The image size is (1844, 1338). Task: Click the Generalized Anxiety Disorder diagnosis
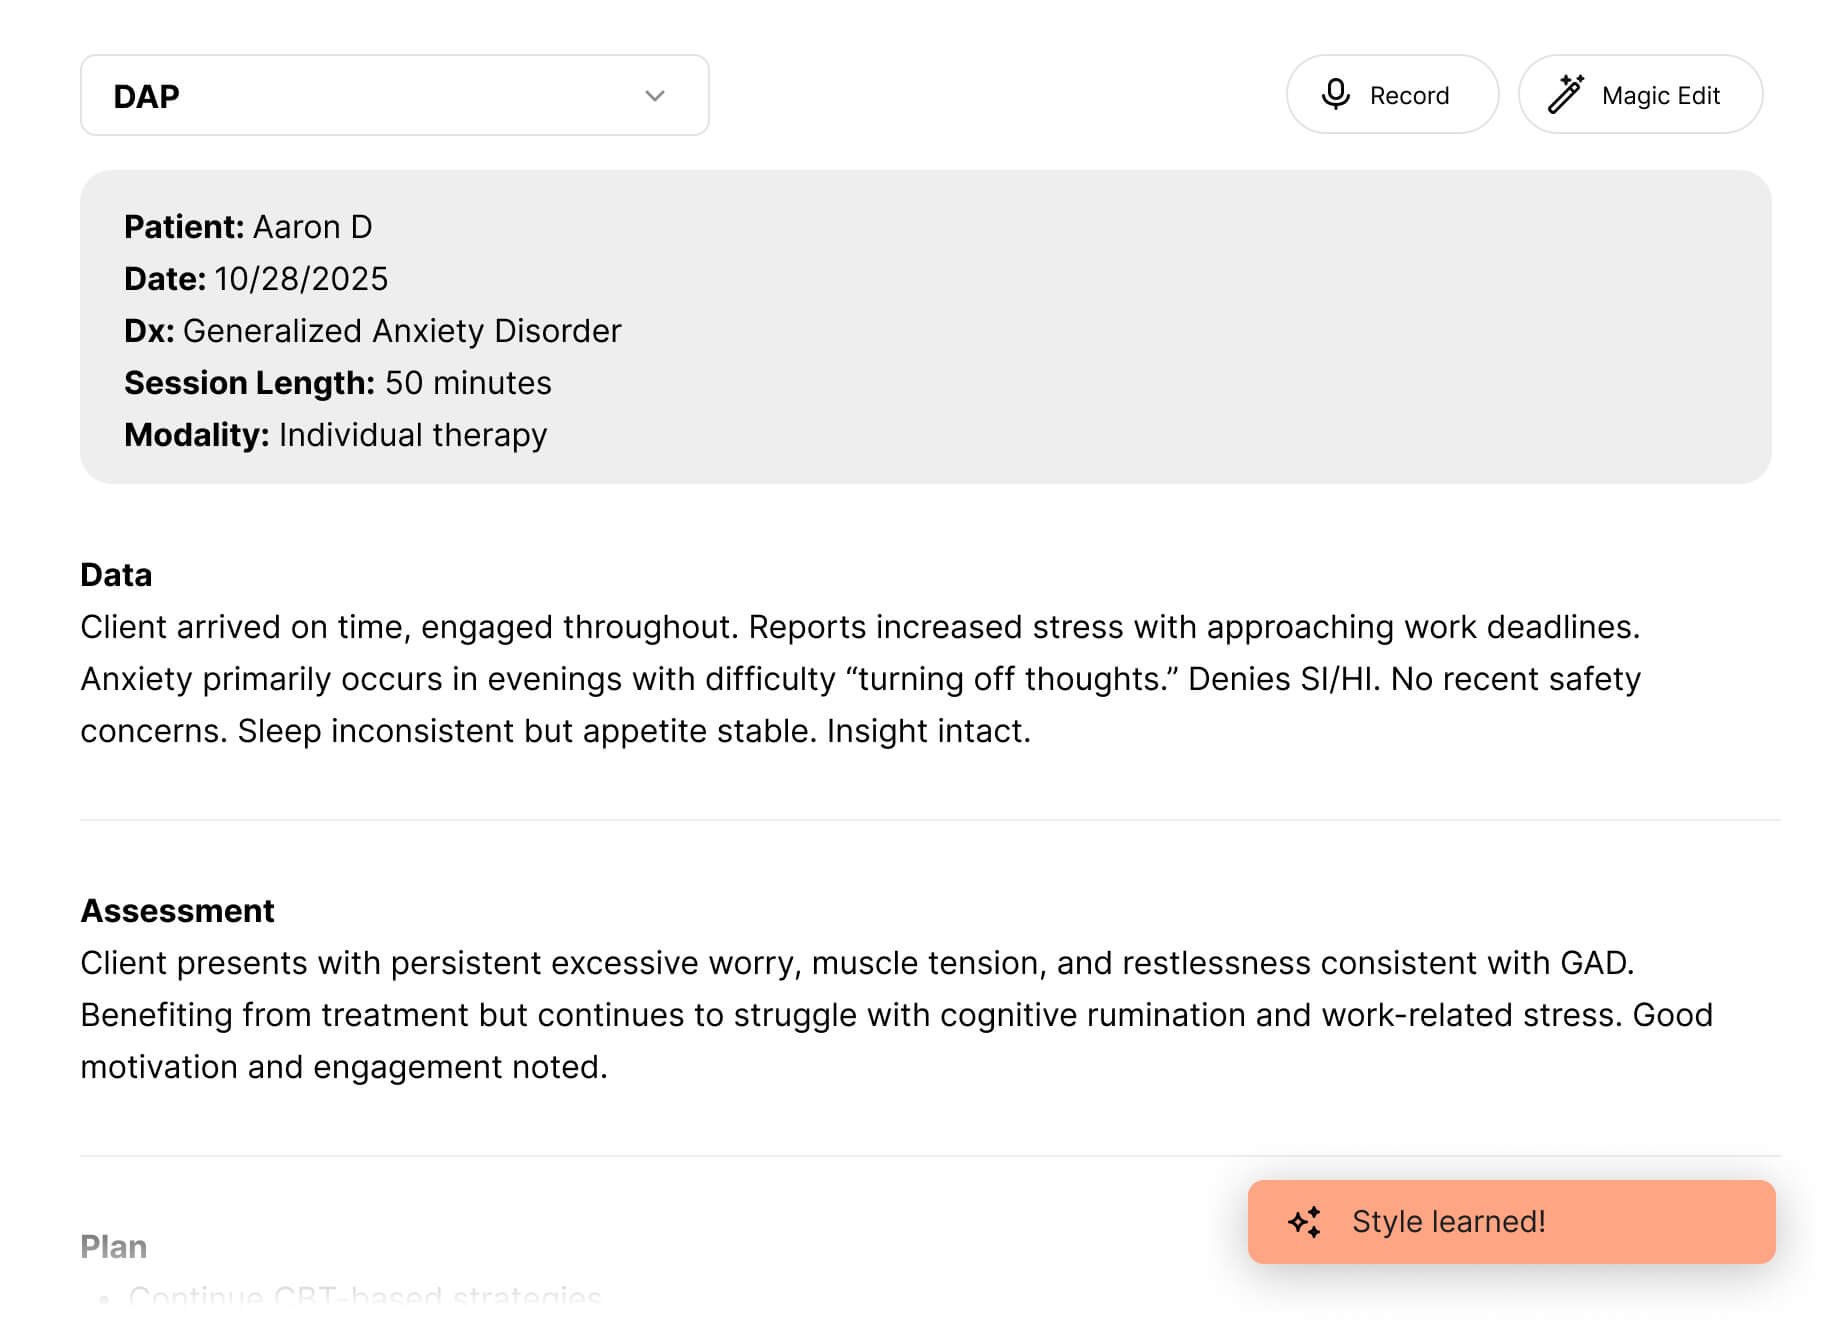402,331
